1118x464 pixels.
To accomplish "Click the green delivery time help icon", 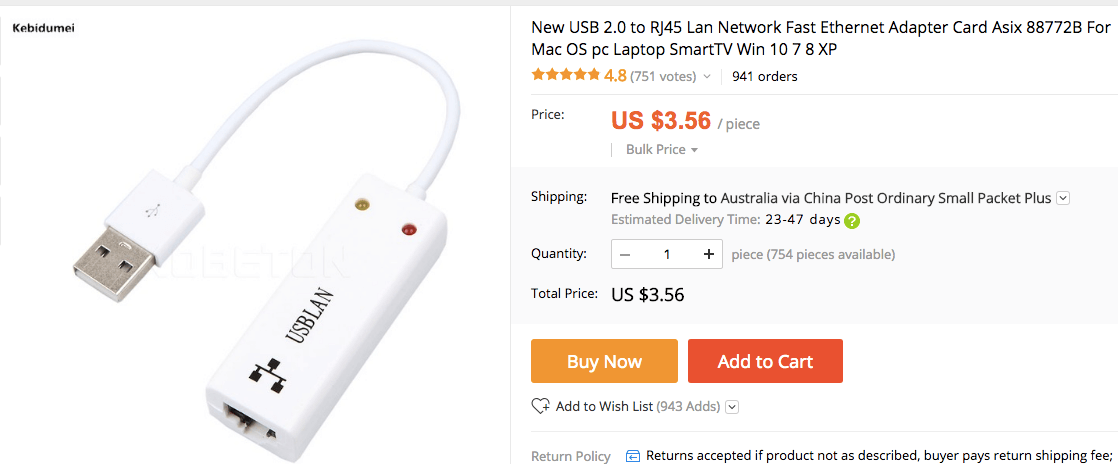I will [x=852, y=221].
